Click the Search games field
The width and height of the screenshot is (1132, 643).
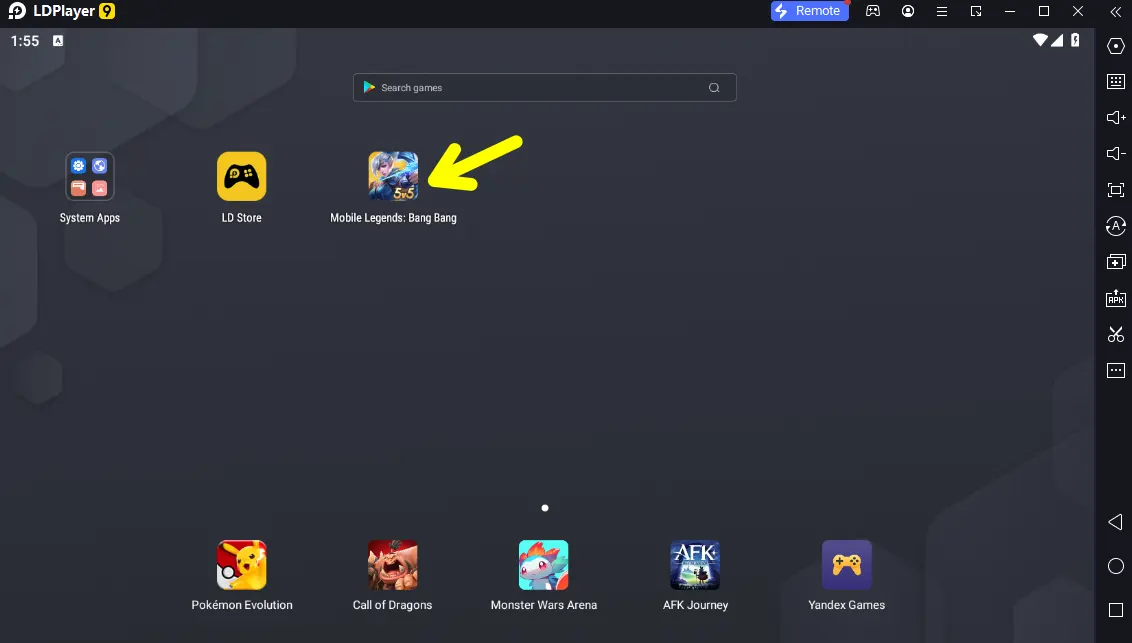pos(545,87)
